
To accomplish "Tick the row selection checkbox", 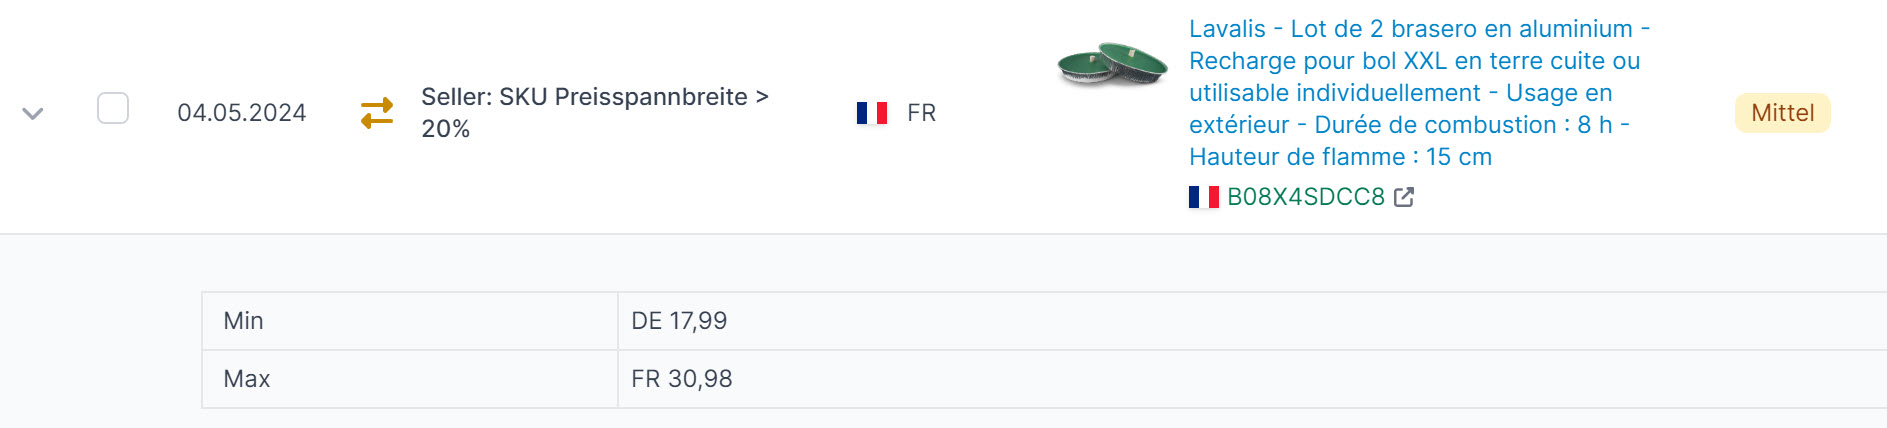I will [x=113, y=108].
